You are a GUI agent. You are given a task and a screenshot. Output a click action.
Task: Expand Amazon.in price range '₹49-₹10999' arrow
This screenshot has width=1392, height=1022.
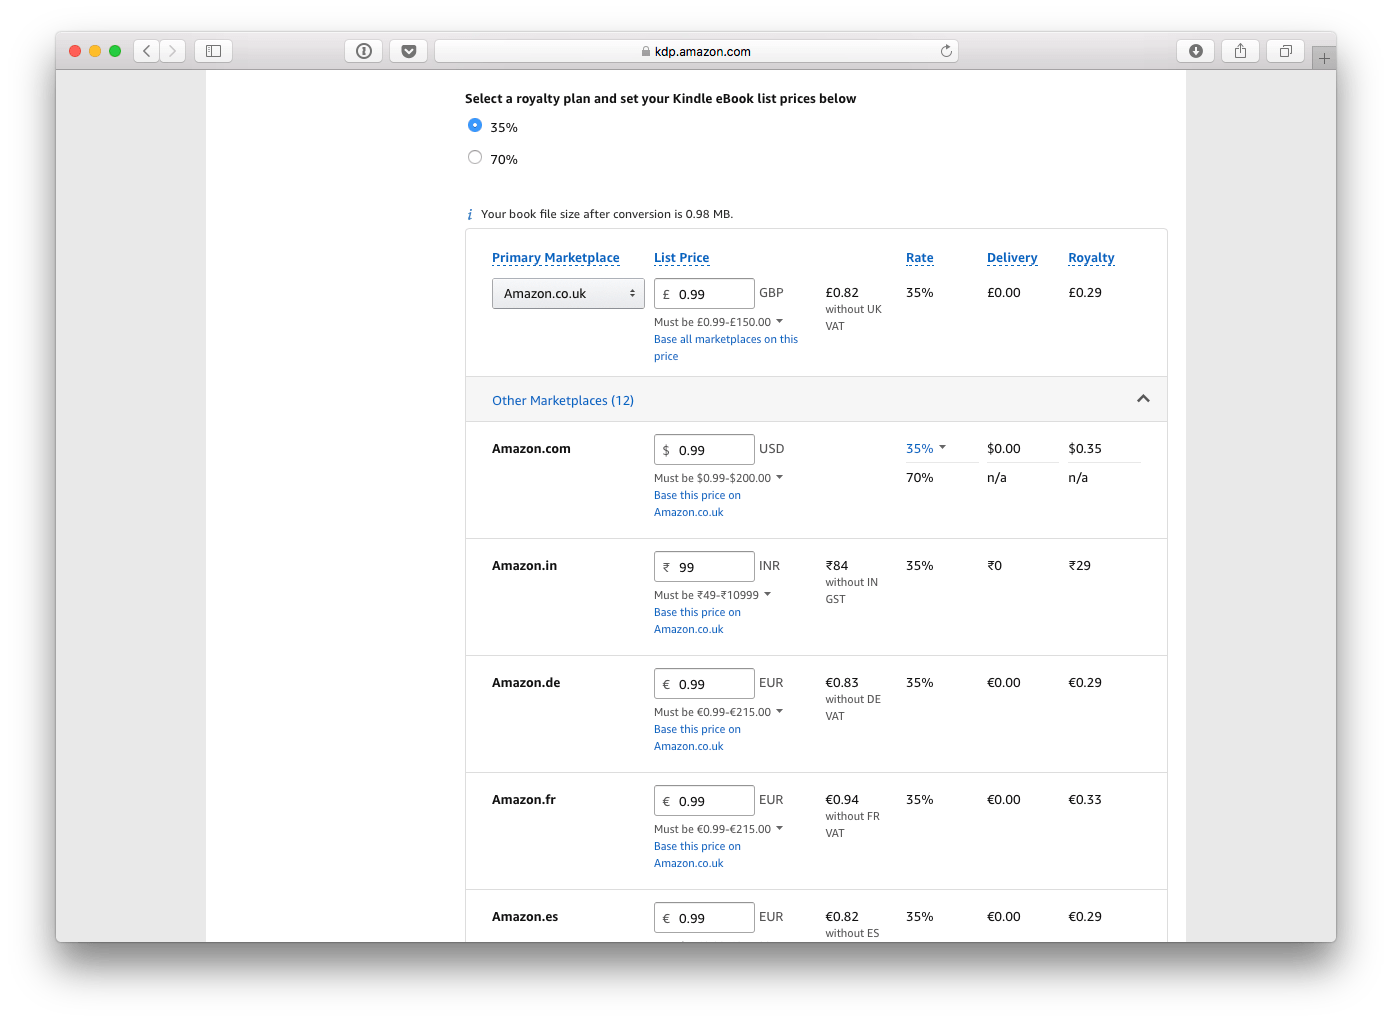pos(767,594)
